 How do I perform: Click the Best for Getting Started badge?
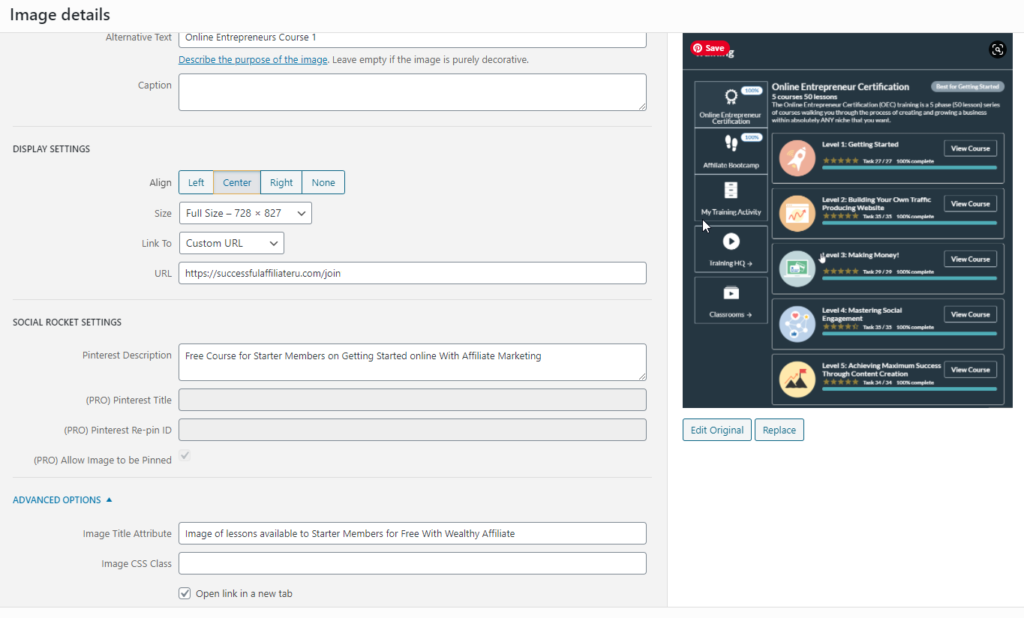click(x=967, y=86)
